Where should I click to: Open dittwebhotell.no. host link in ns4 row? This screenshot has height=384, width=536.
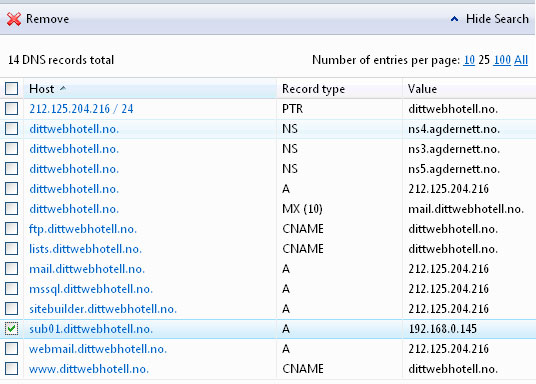point(74,129)
